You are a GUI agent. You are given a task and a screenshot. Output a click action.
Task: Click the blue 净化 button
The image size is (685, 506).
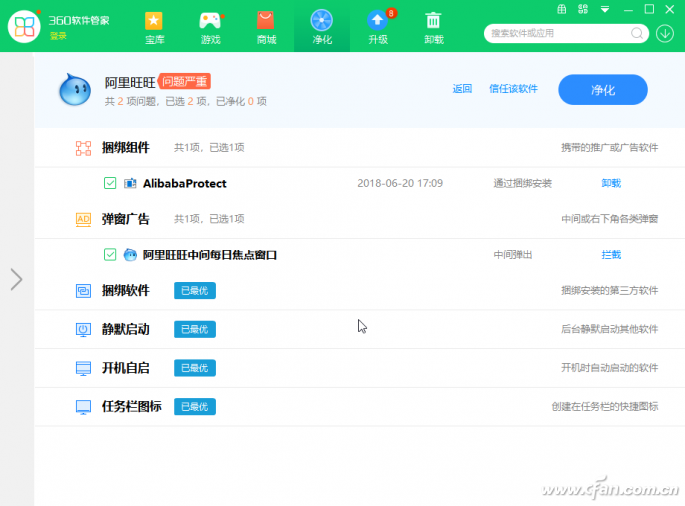[603, 90]
